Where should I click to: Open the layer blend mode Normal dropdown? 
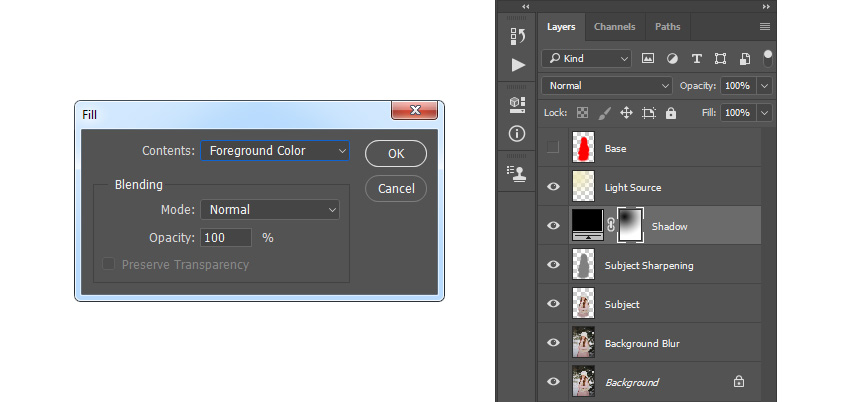tap(607, 86)
